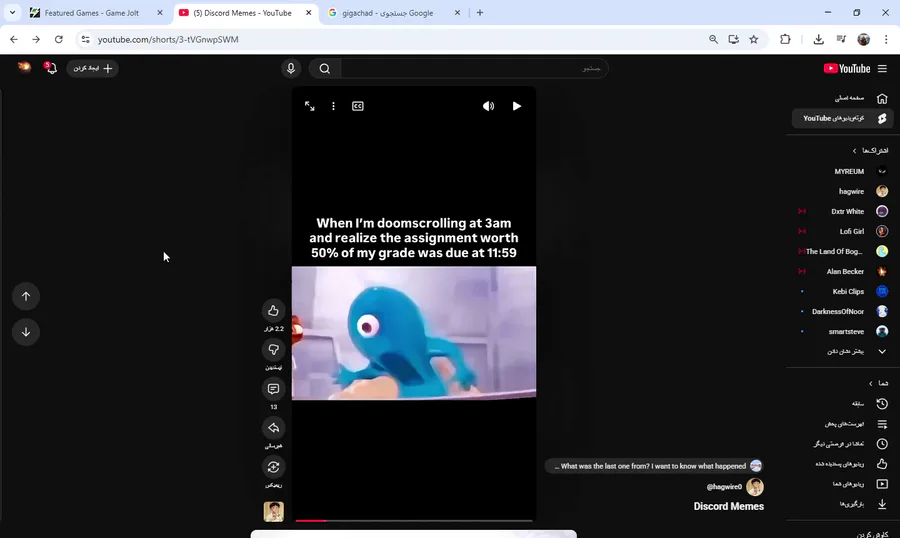Open Dxtr White subscription channel
The width and height of the screenshot is (900, 538).
point(843,211)
